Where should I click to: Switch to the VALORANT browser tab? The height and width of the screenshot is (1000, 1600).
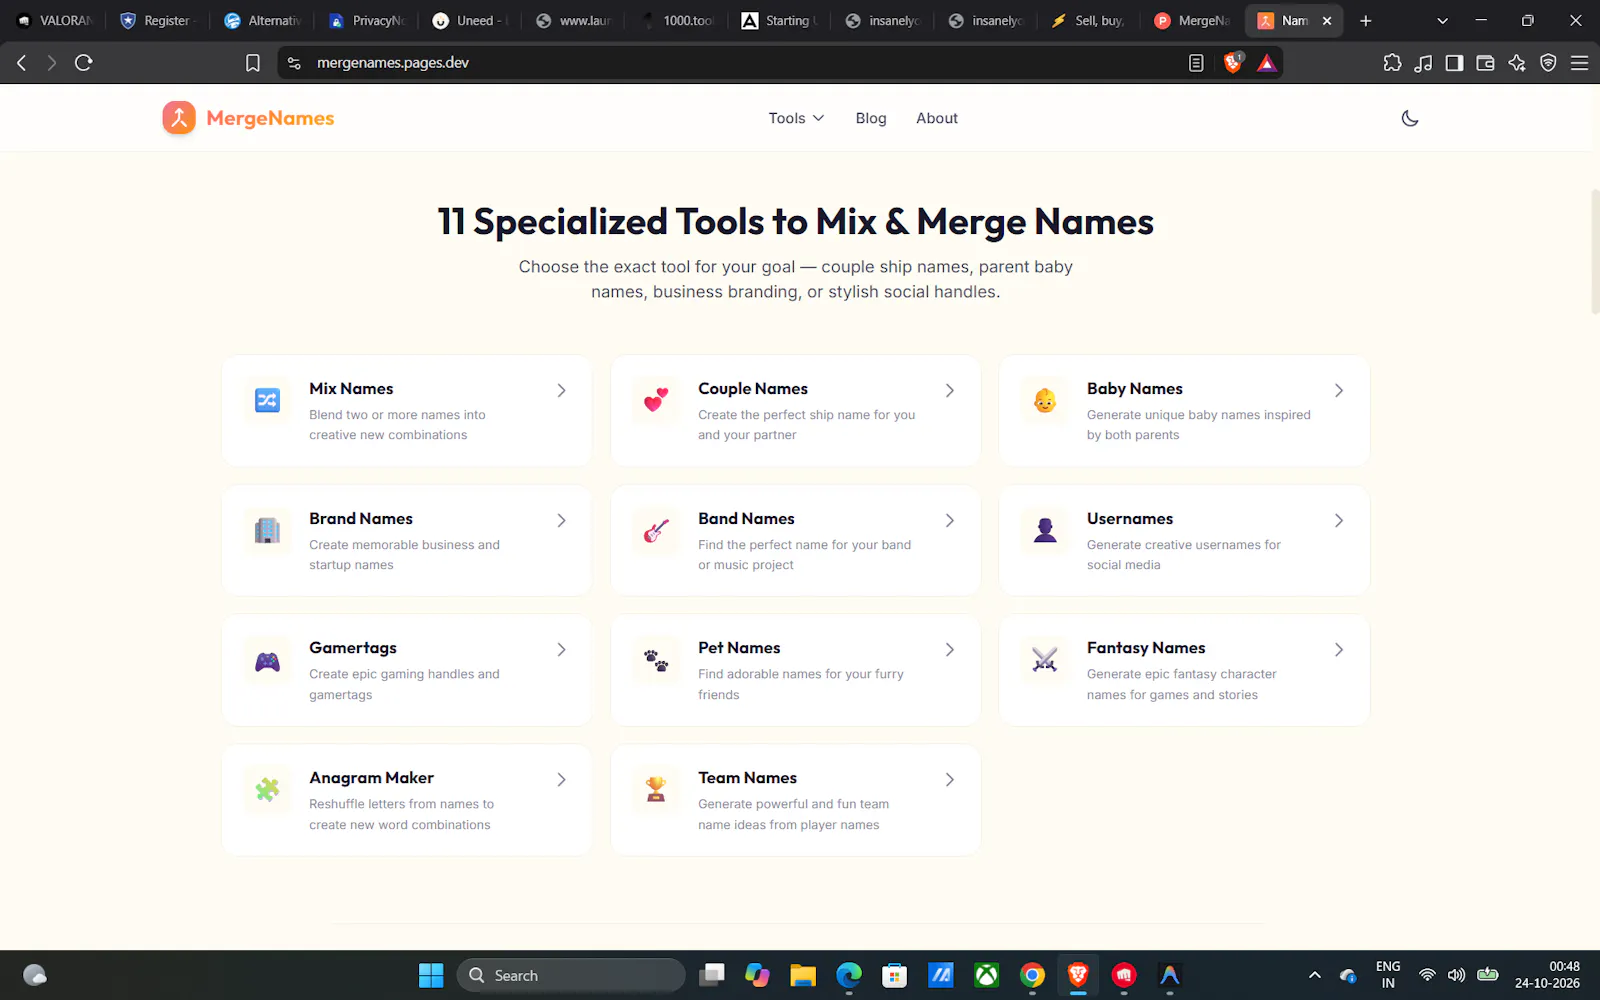pyautogui.click(x=55, y=21)
